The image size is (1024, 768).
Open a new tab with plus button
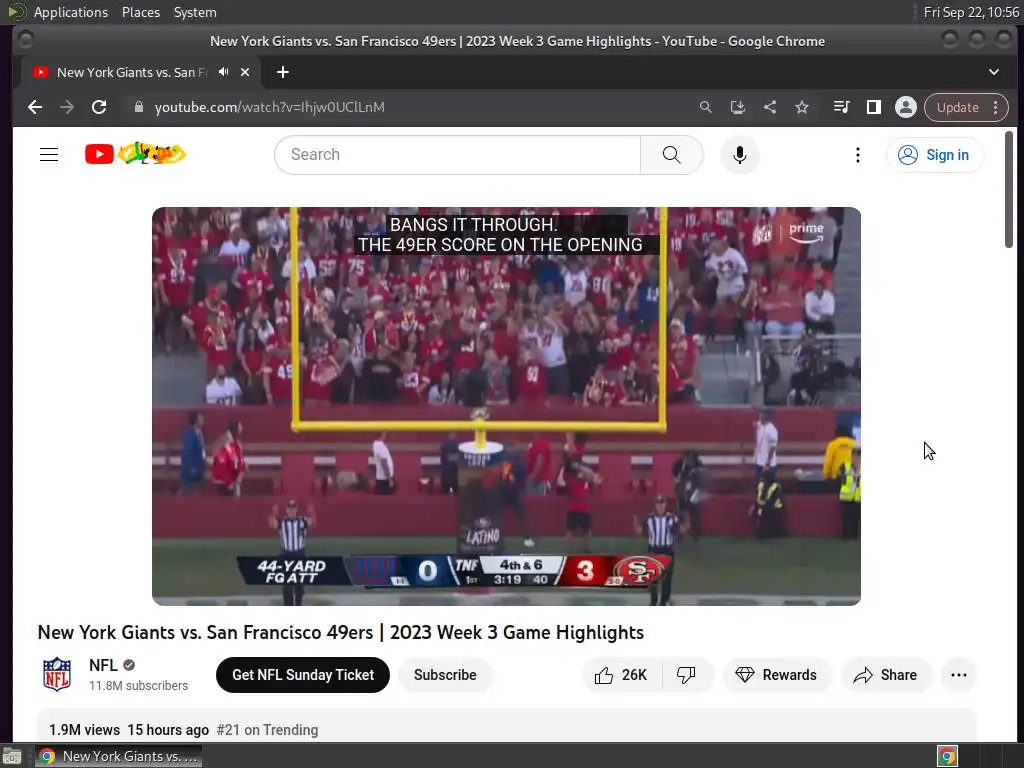[x=283, y=72]
